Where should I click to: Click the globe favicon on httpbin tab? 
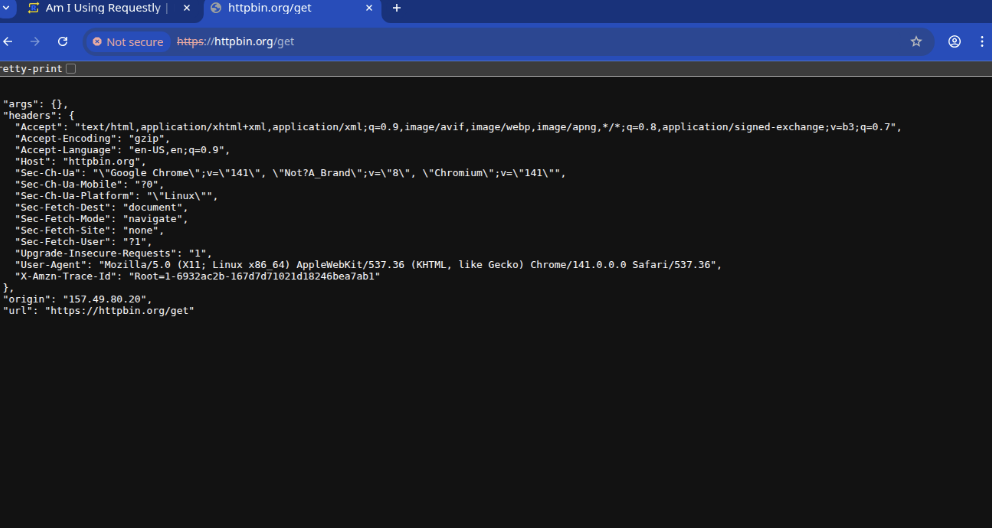(216, 8)
